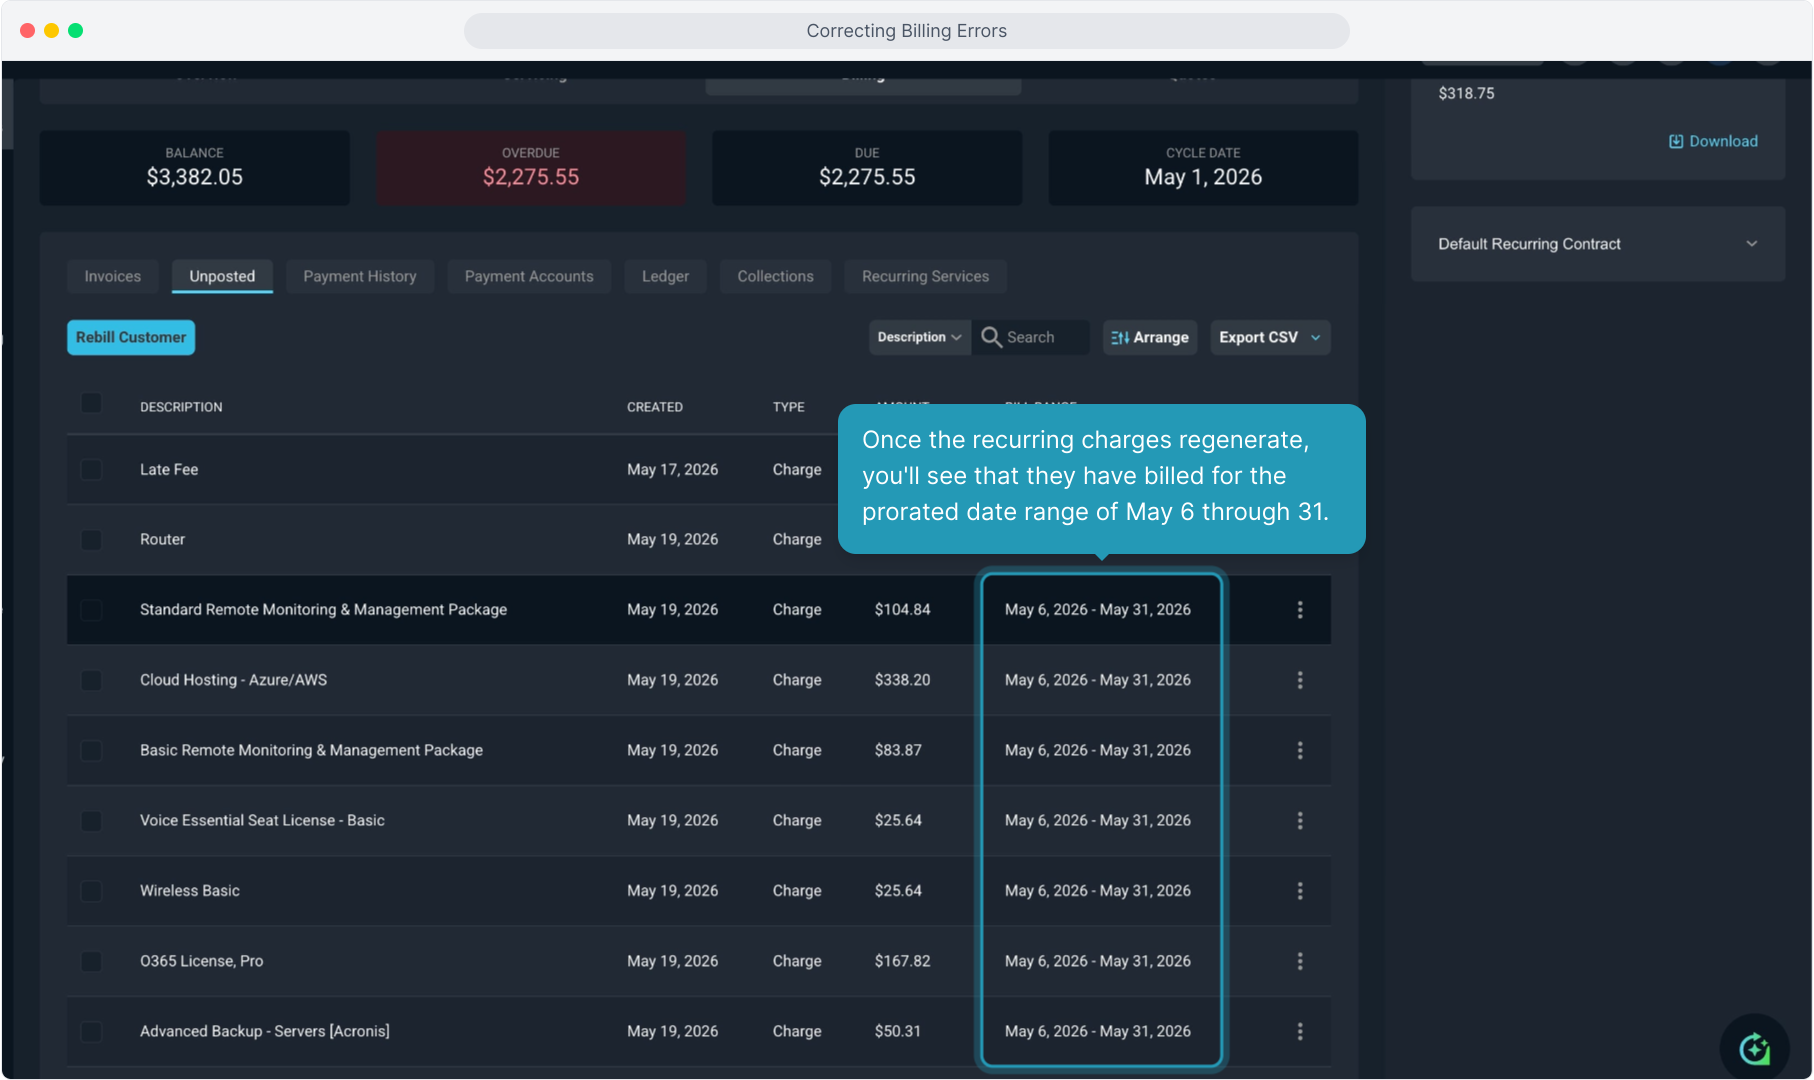The width and height of the screenshot is (1814, 1080).
Task: Sort by the CREATED column header
Action: click(x=655, y=407)
